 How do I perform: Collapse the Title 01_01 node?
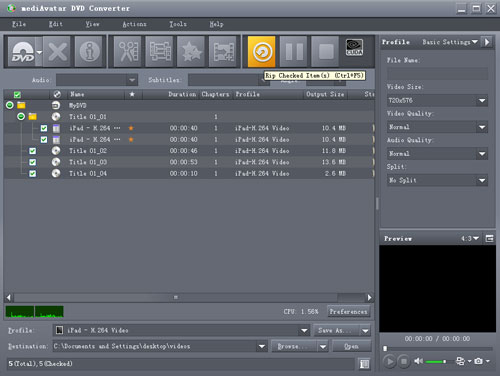click(x=21, y=117)
